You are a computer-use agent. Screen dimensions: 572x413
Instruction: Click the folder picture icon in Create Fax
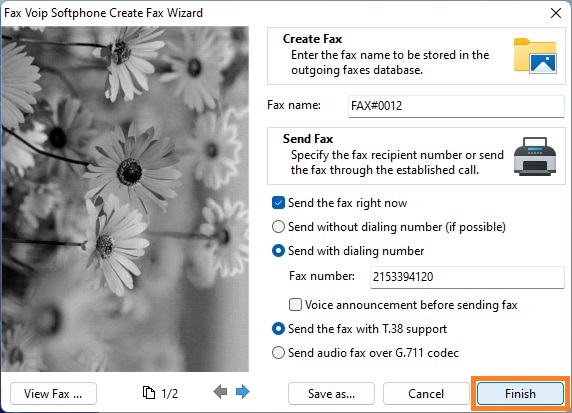[x=535, y=55]
